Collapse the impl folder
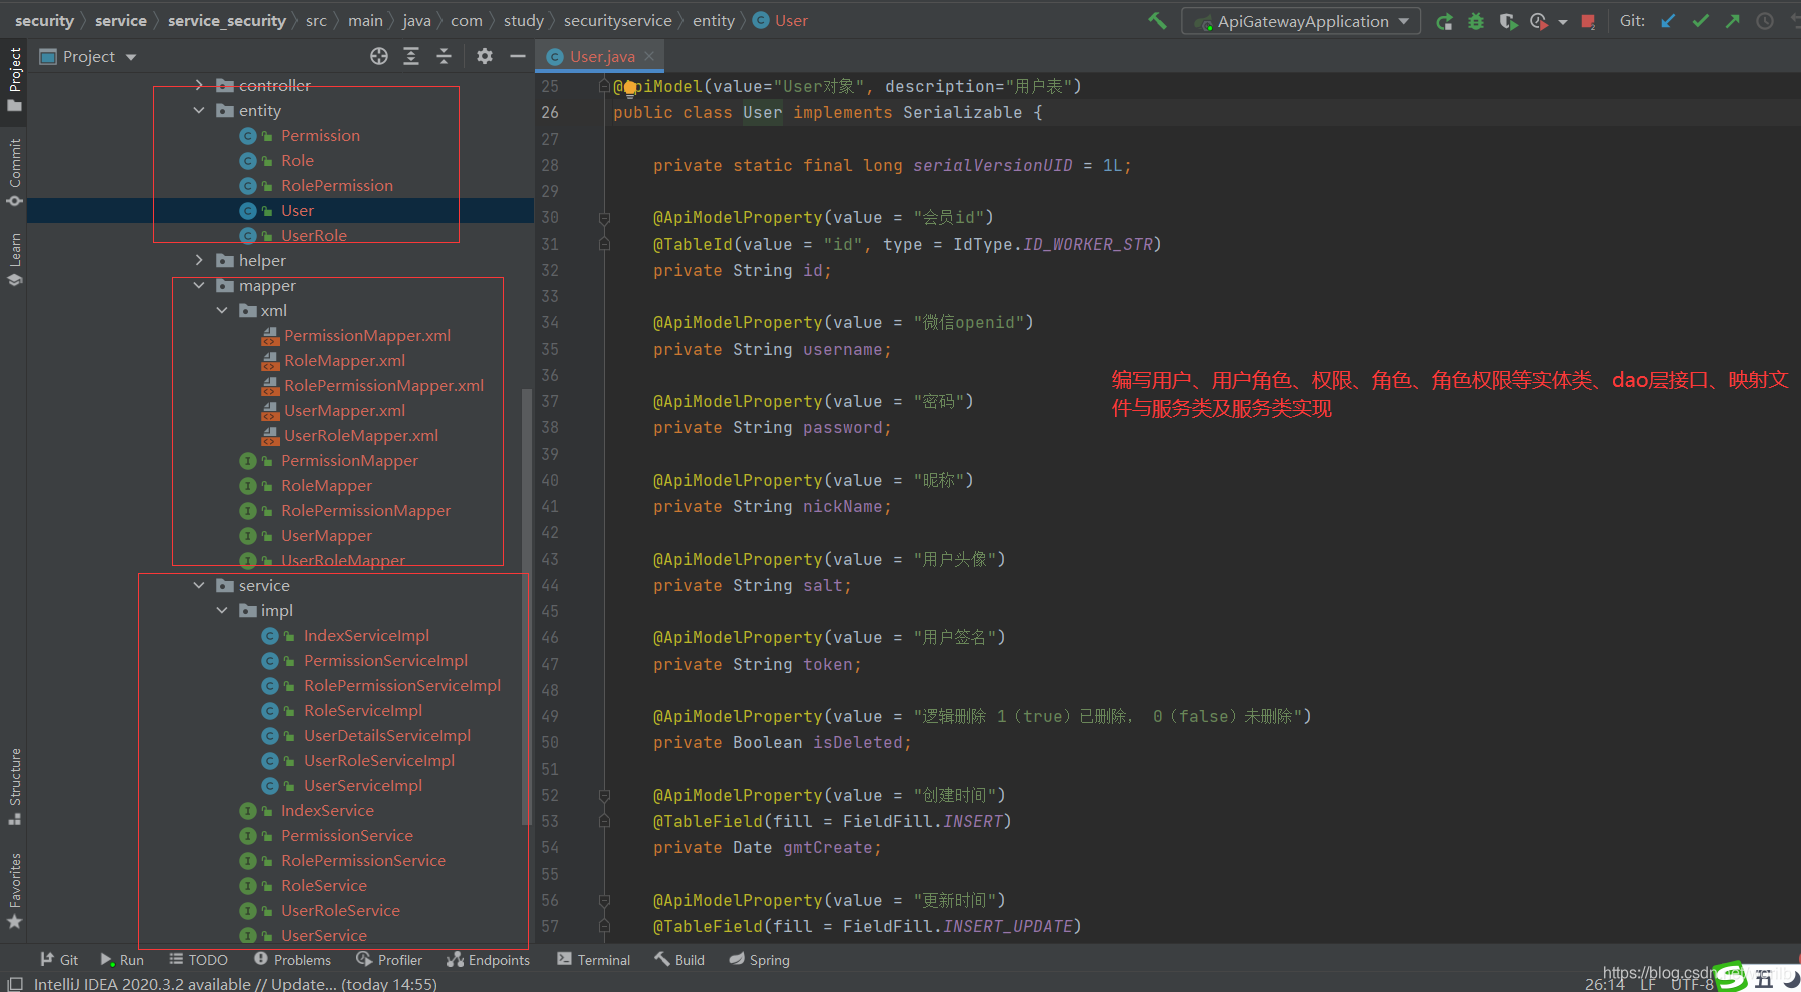The image size is (1801, 992). 222,610
